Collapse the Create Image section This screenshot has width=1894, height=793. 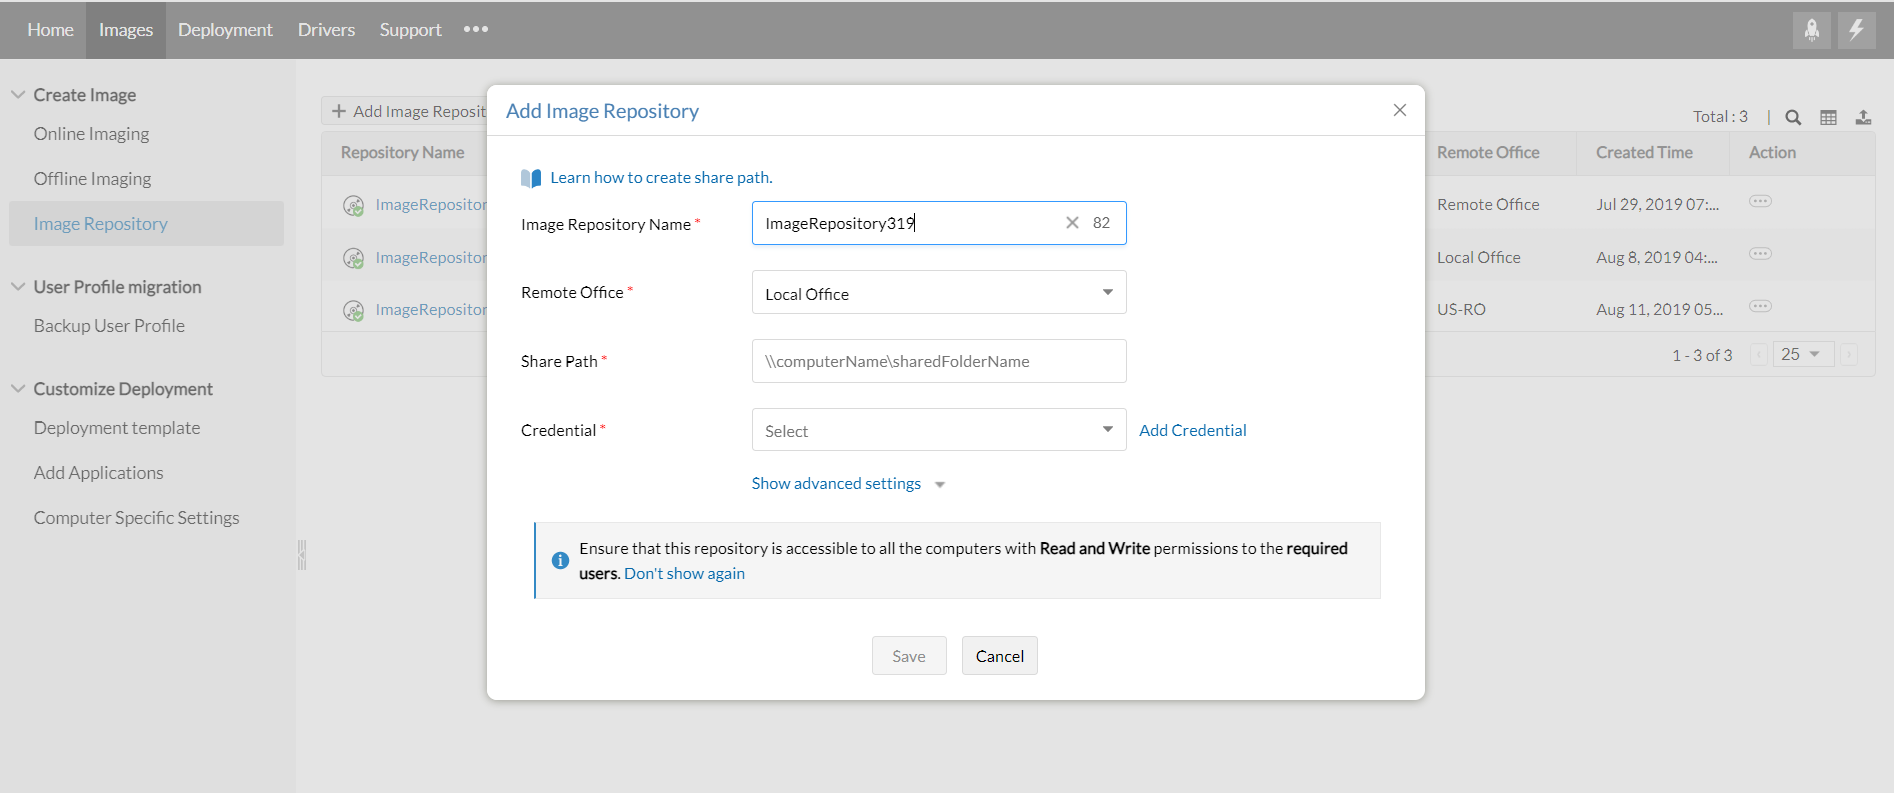pyautogui.click(x=18, y=95)
